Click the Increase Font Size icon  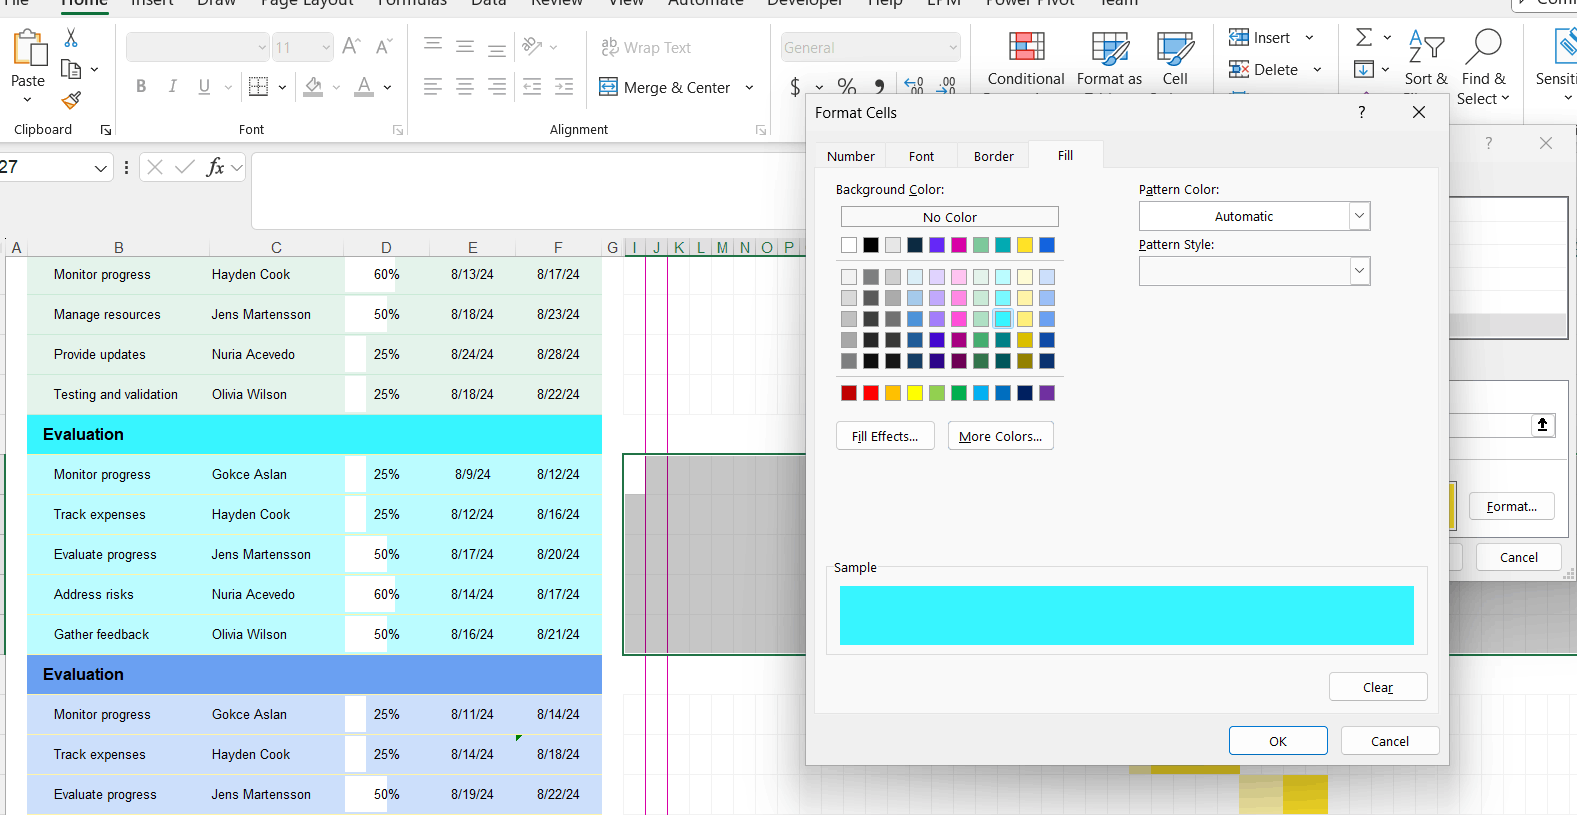(351, 47)
